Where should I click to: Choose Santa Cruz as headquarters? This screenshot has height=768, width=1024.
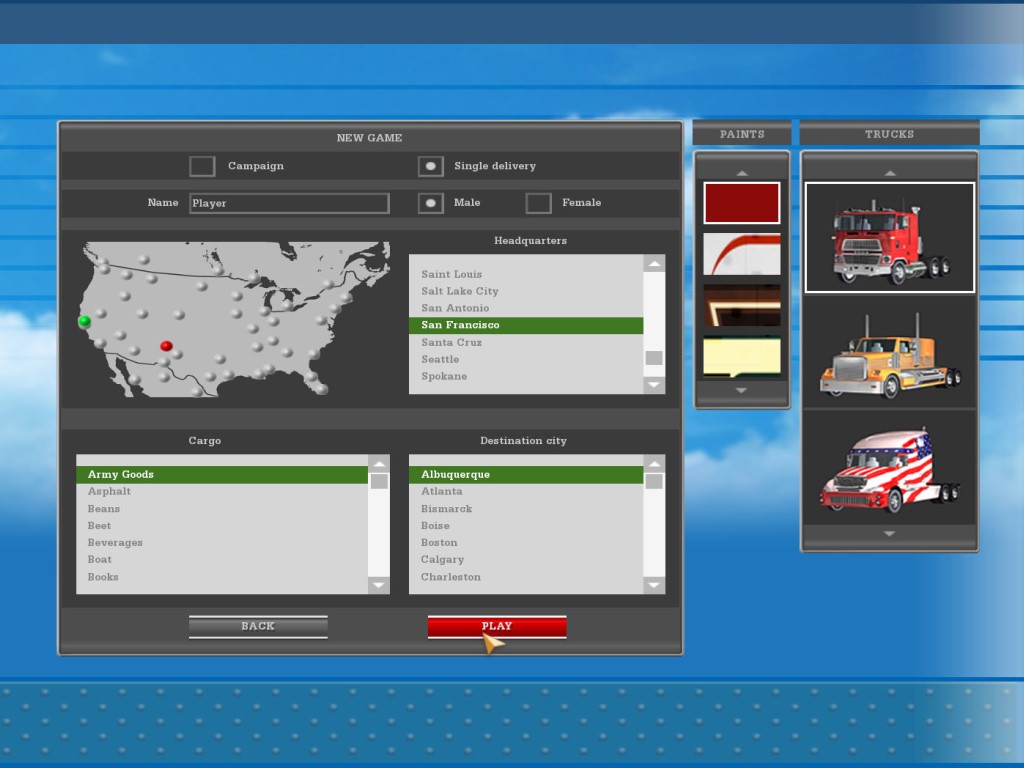526,342
